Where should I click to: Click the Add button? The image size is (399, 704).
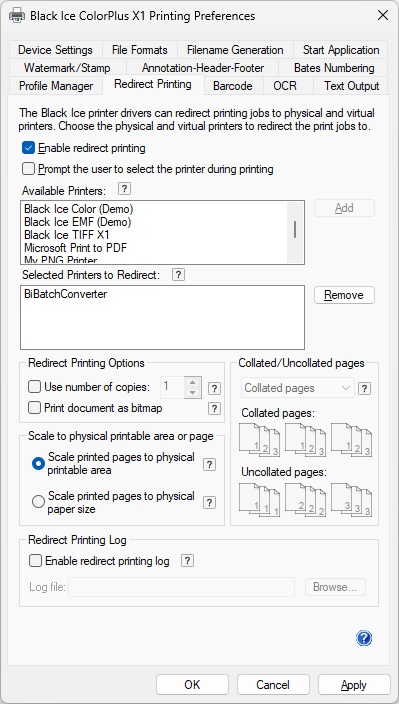344,208
